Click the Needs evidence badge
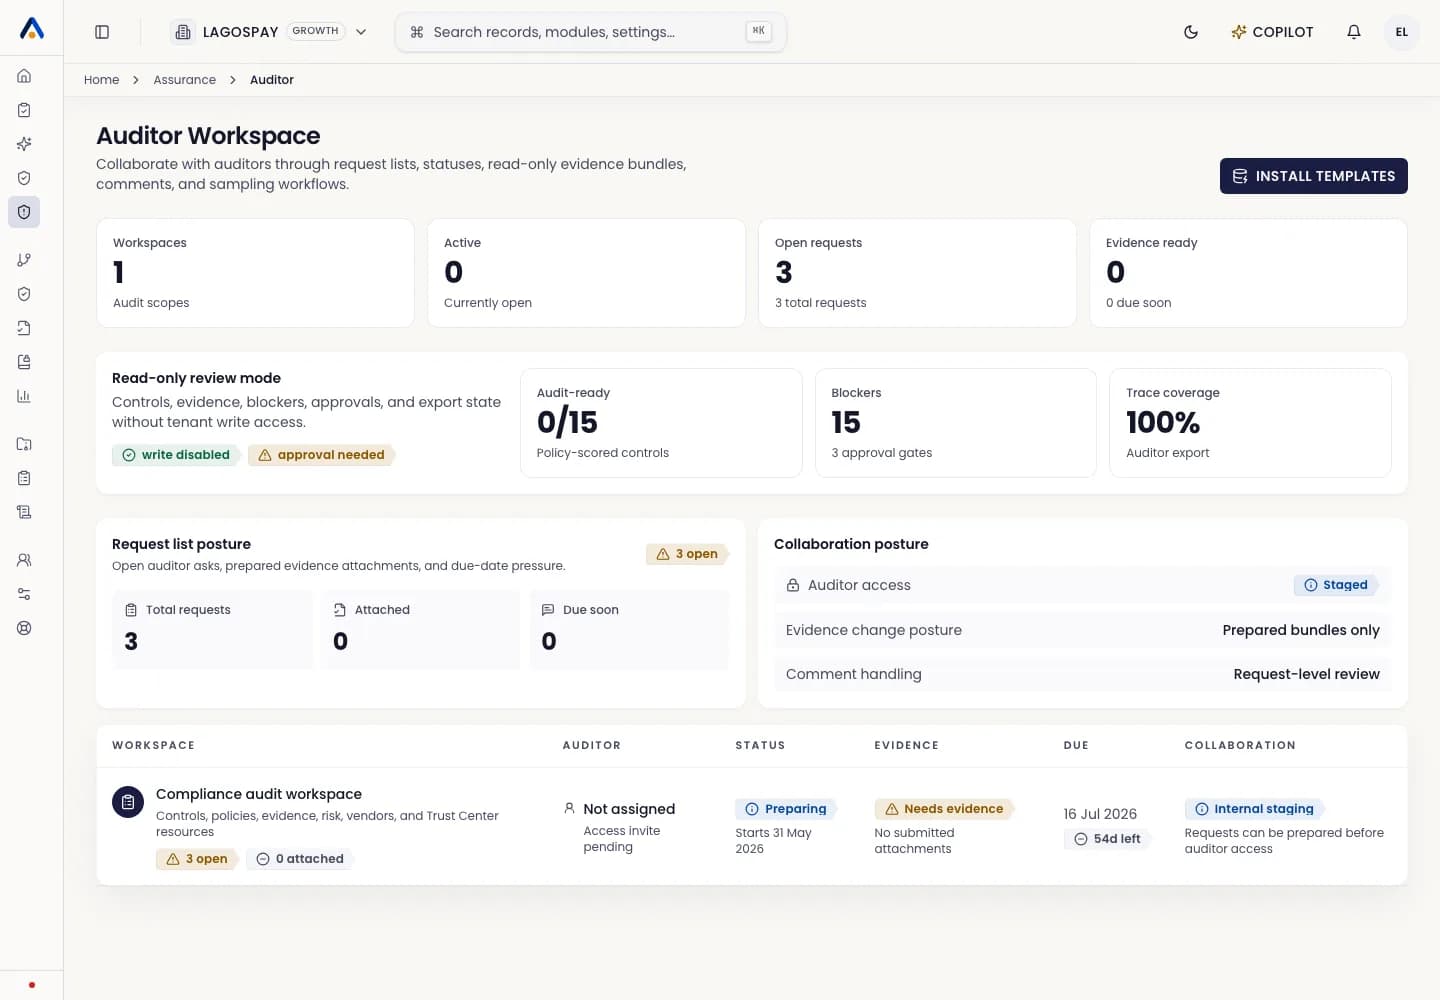 (944, 809)
